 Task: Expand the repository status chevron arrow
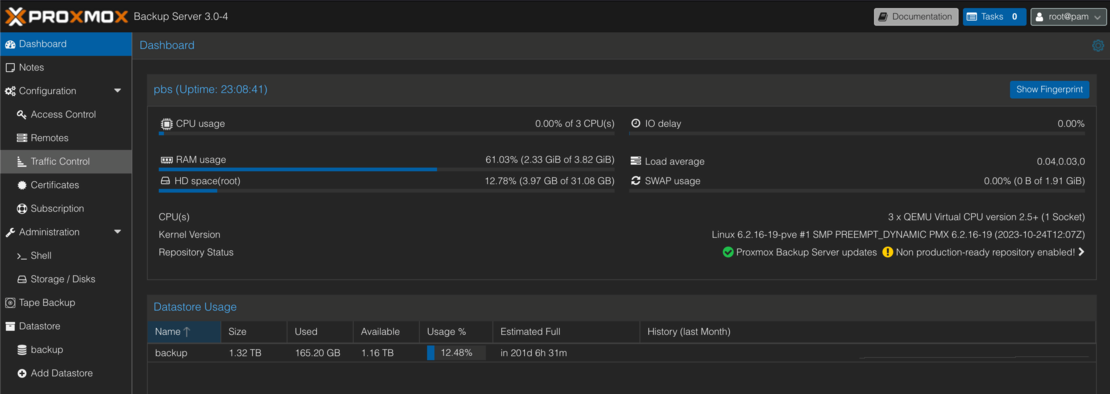[1081, 252]
